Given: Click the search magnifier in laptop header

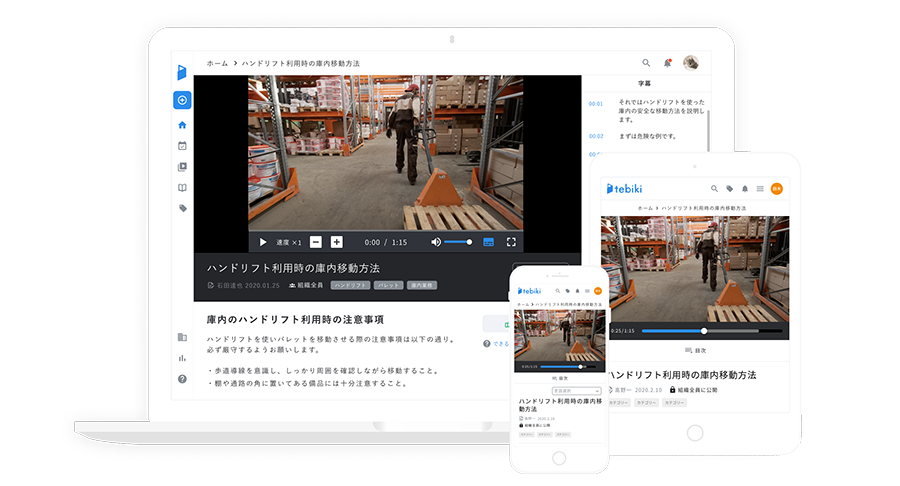Looking at the screenshot, I should (x=646, y=63).
